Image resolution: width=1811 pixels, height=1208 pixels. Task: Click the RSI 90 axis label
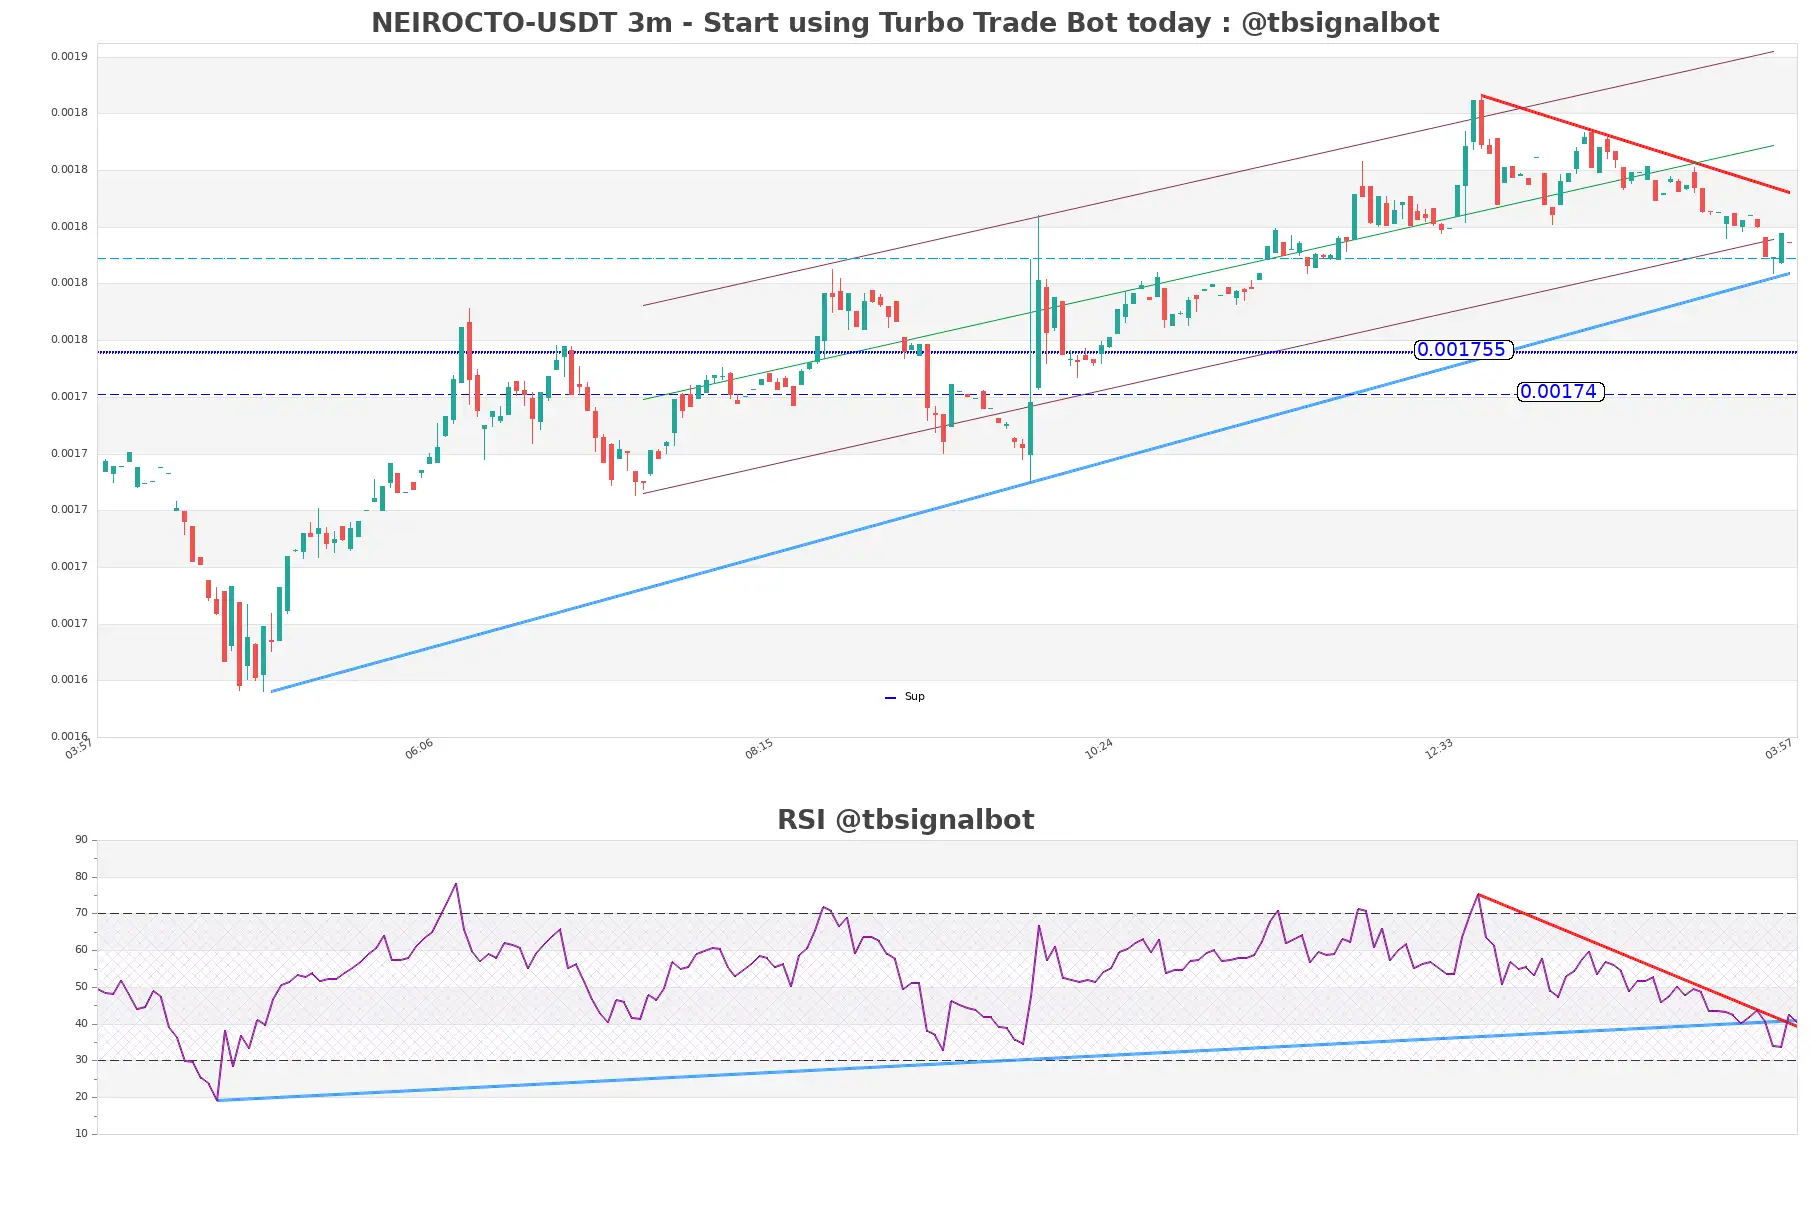point(81,840)
